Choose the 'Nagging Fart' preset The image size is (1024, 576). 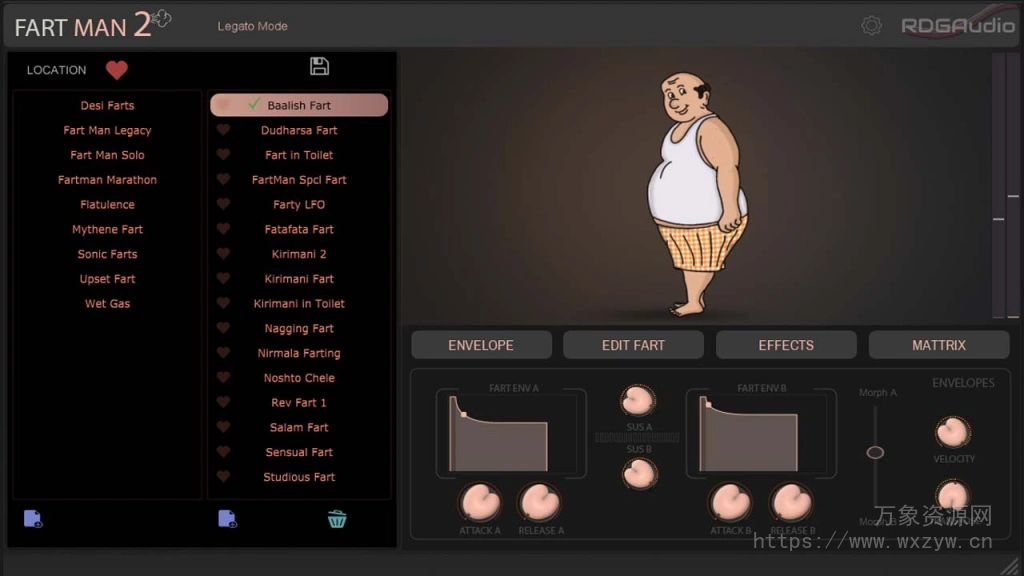298,328
